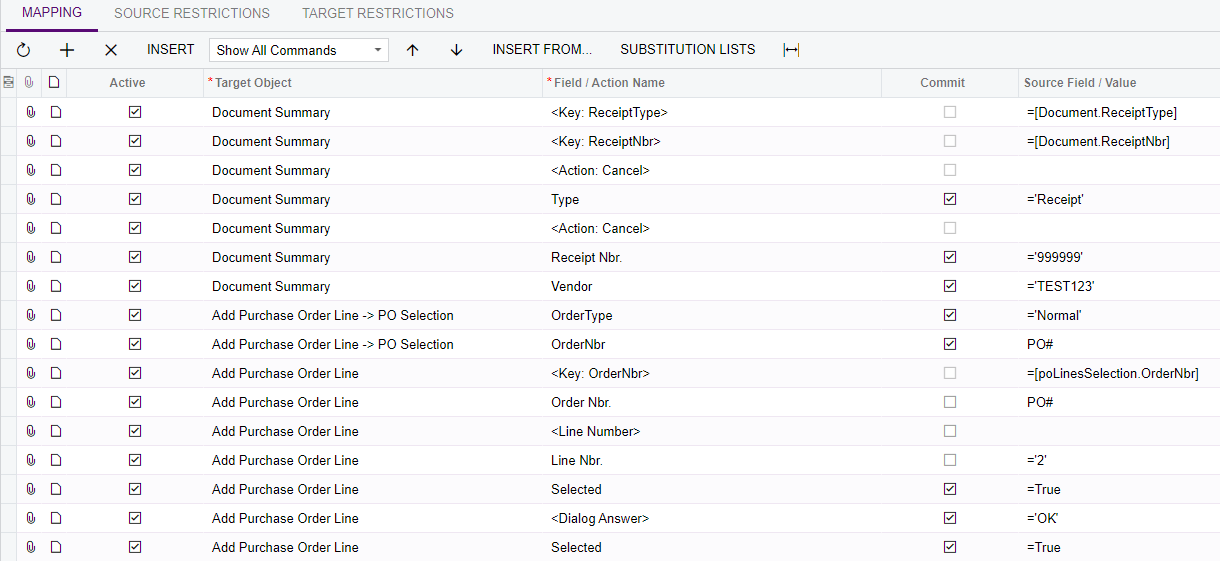1220x561 pixels.
Task: Move row down with down arrow
Action: (x=456, y=50)
